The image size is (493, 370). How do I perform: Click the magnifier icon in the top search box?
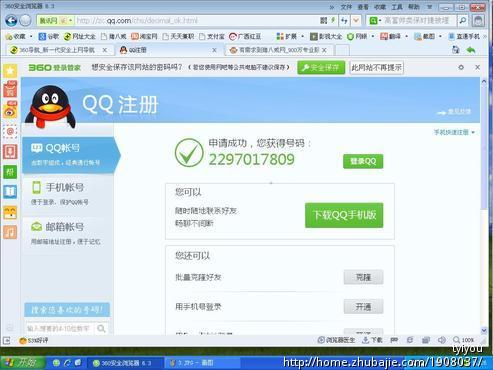[463, 21]
